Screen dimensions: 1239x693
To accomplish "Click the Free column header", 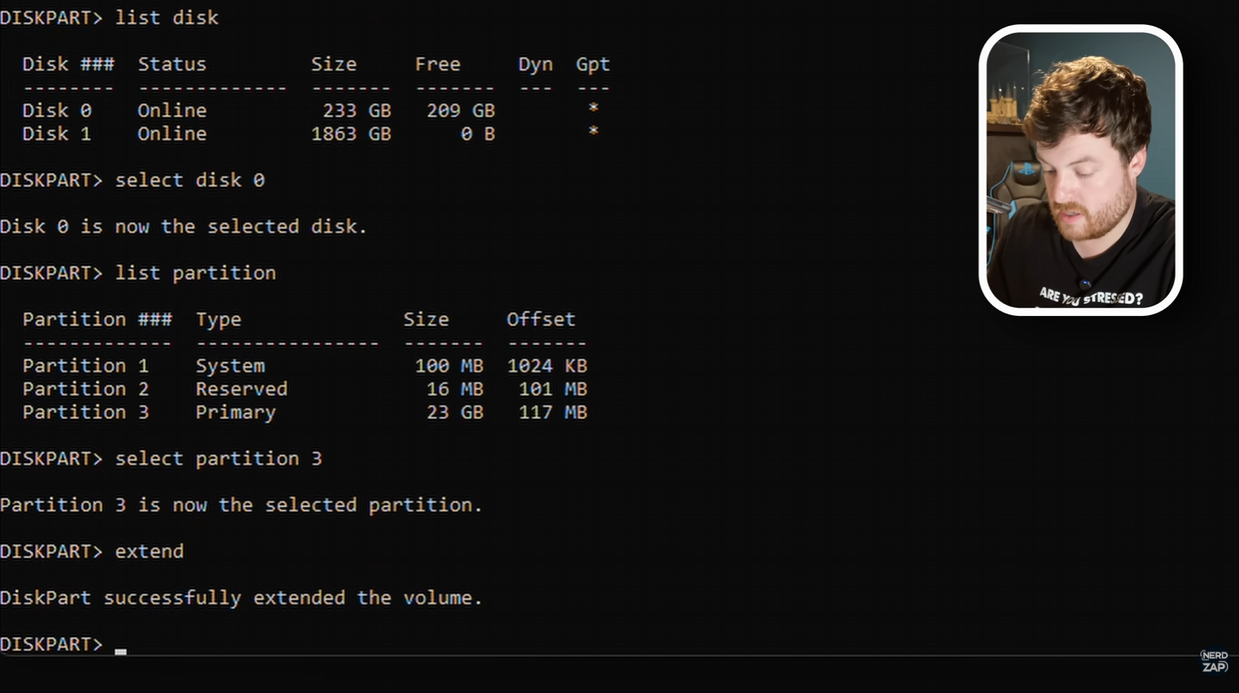I will tap(438, 64).
